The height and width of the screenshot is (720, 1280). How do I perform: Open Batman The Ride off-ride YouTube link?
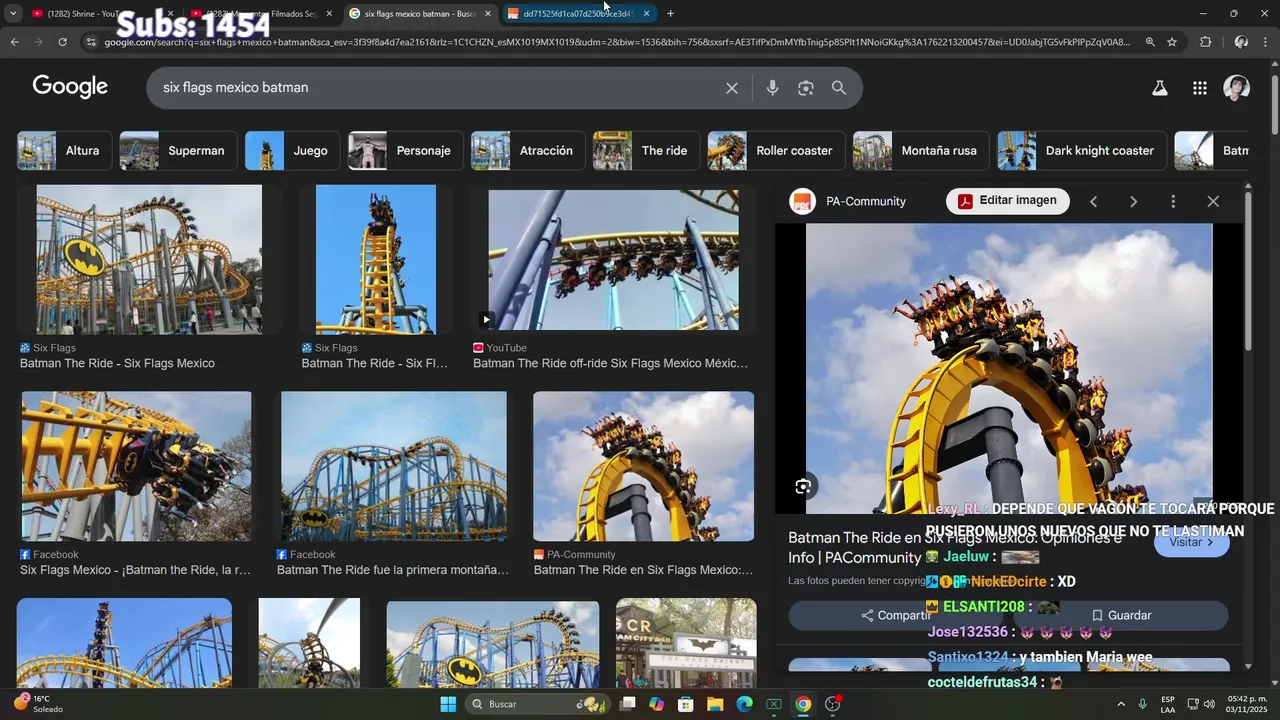click(x=610, y=363)
